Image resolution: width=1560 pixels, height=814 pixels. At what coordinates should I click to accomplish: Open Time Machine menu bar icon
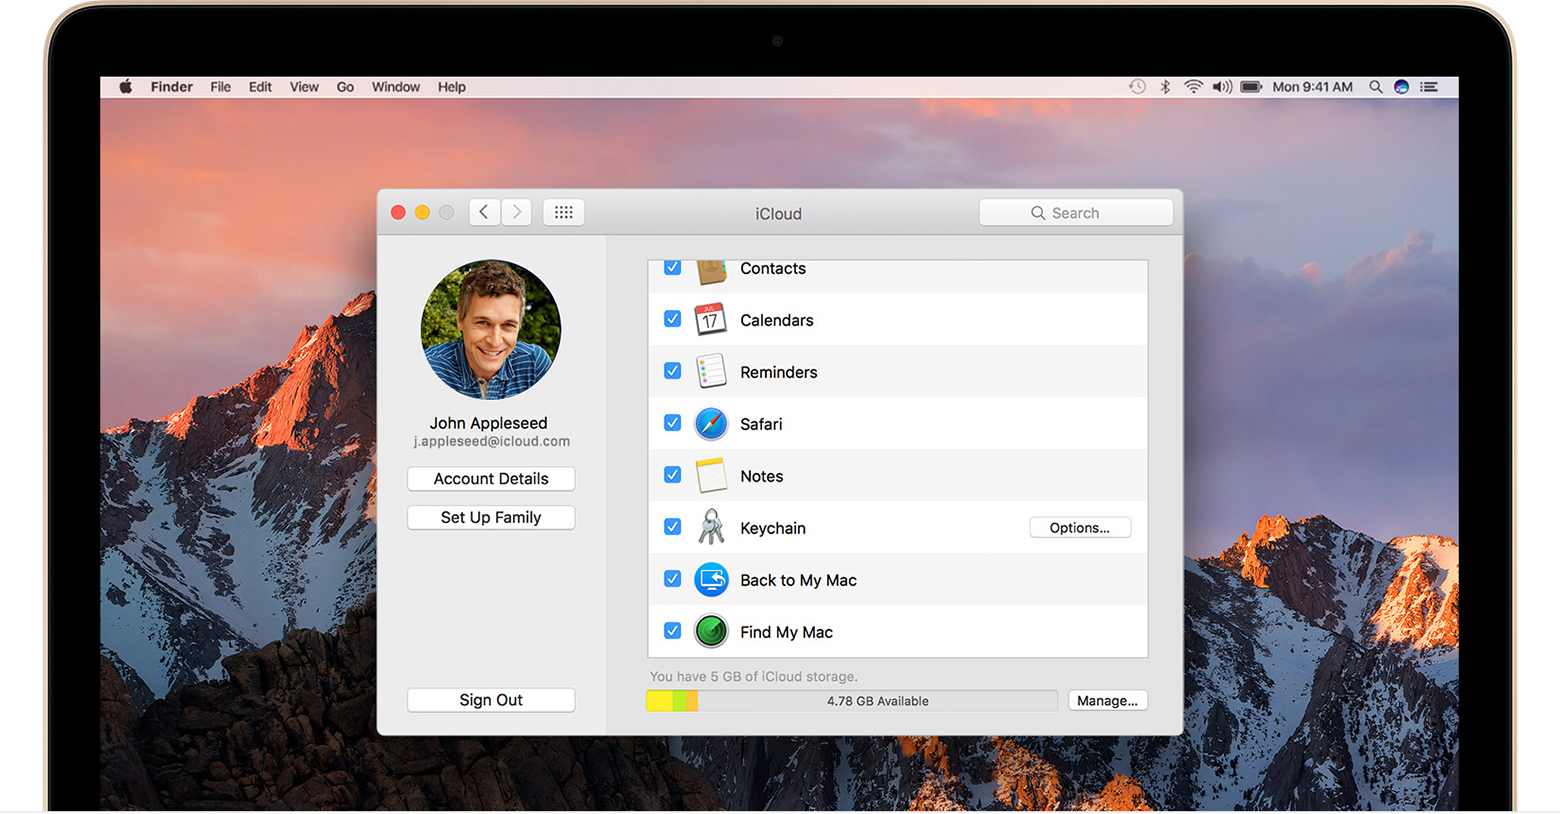pyautogui.click(x=1137, y=87)
